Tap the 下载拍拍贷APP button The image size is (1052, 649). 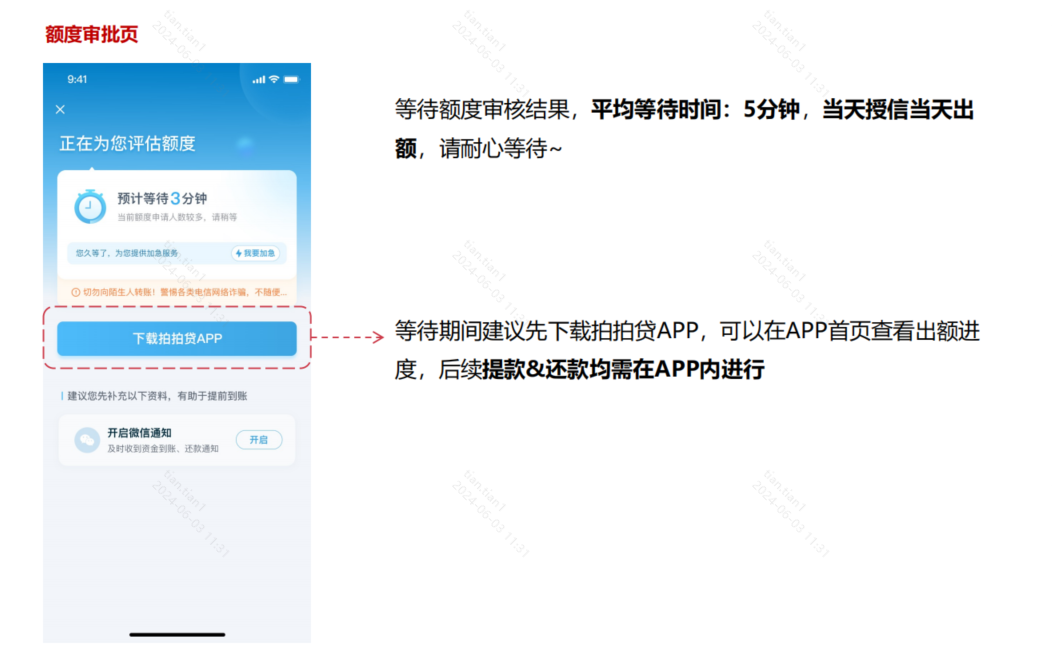pyautogui.click(x=176, y=338)
